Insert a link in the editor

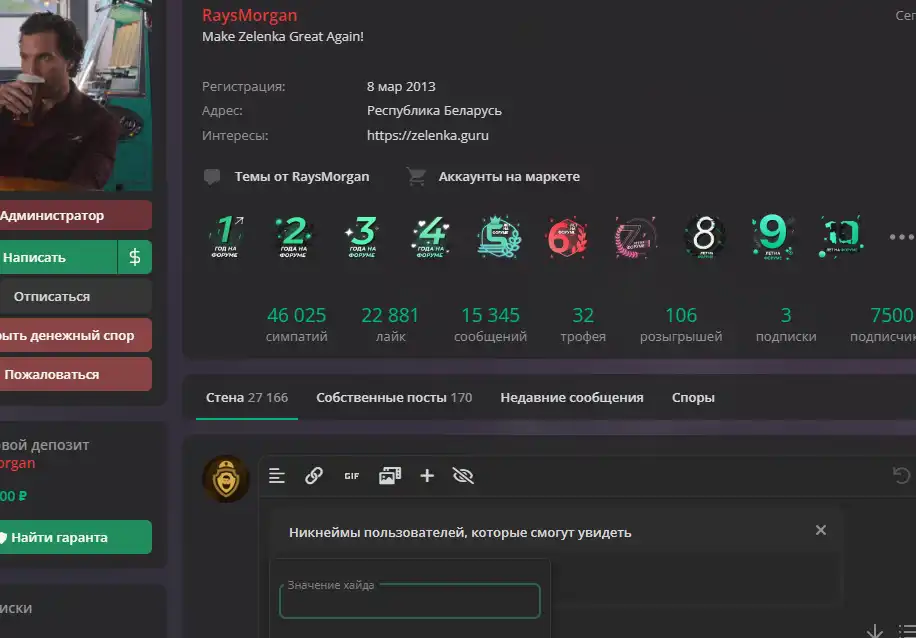[314, 476]
